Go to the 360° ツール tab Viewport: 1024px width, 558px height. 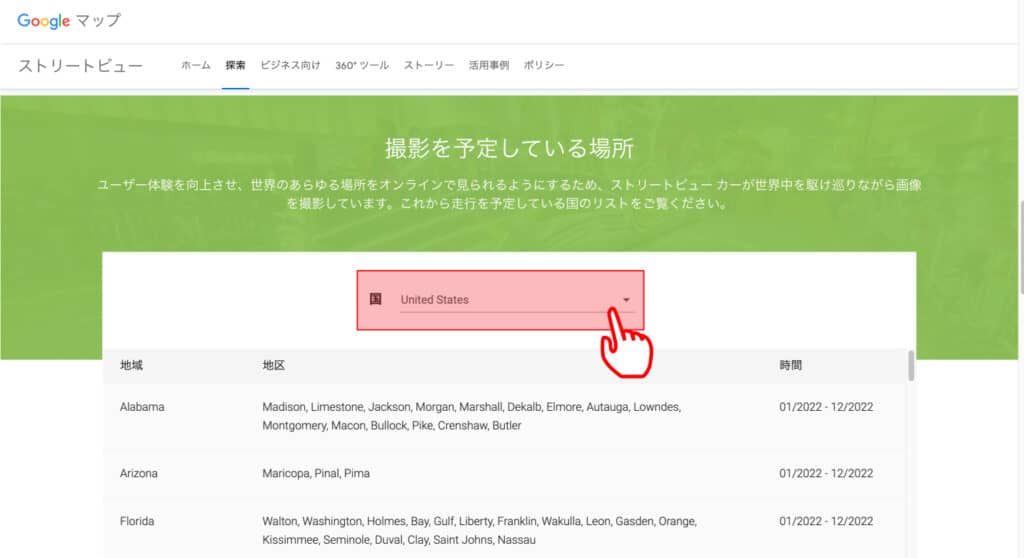point(362,65)
